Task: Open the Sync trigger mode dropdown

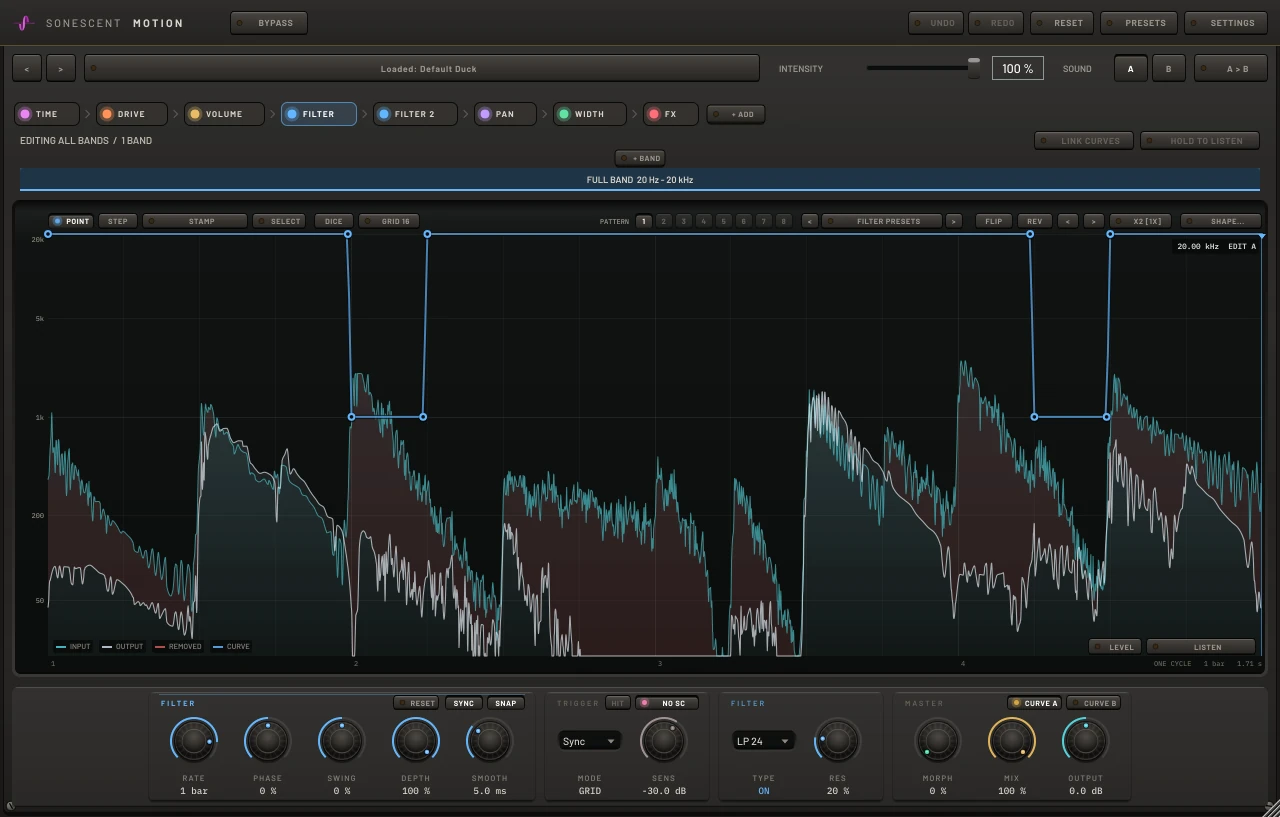Action: coord(589,741)
